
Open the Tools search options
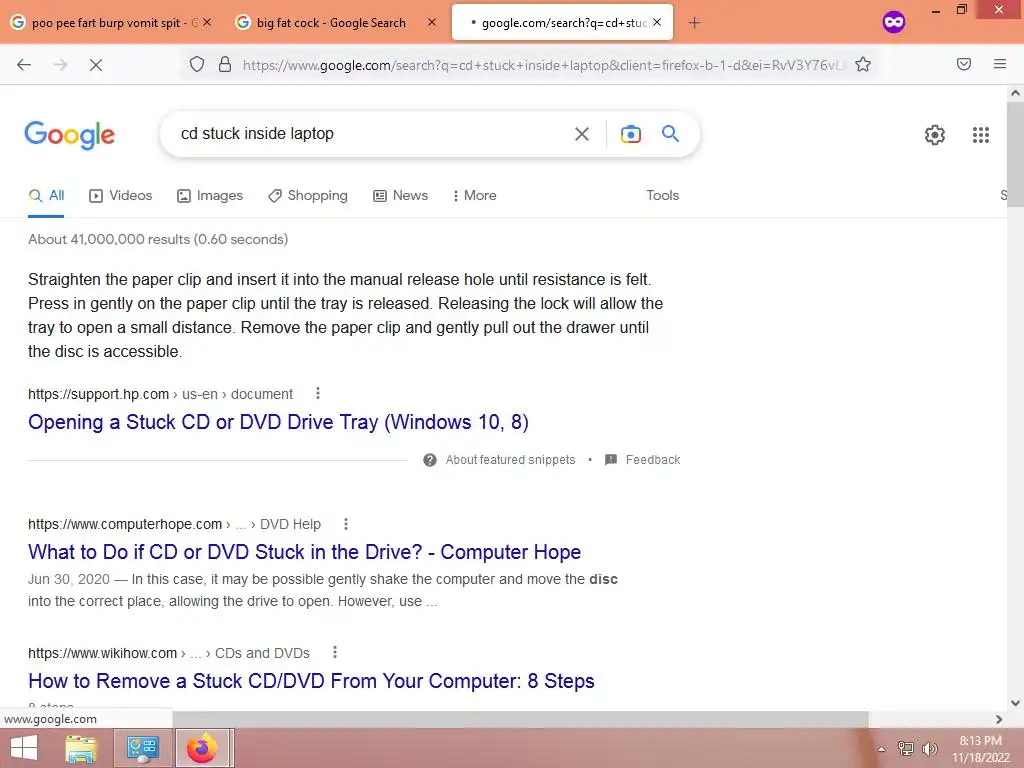[x=662, y=195]
